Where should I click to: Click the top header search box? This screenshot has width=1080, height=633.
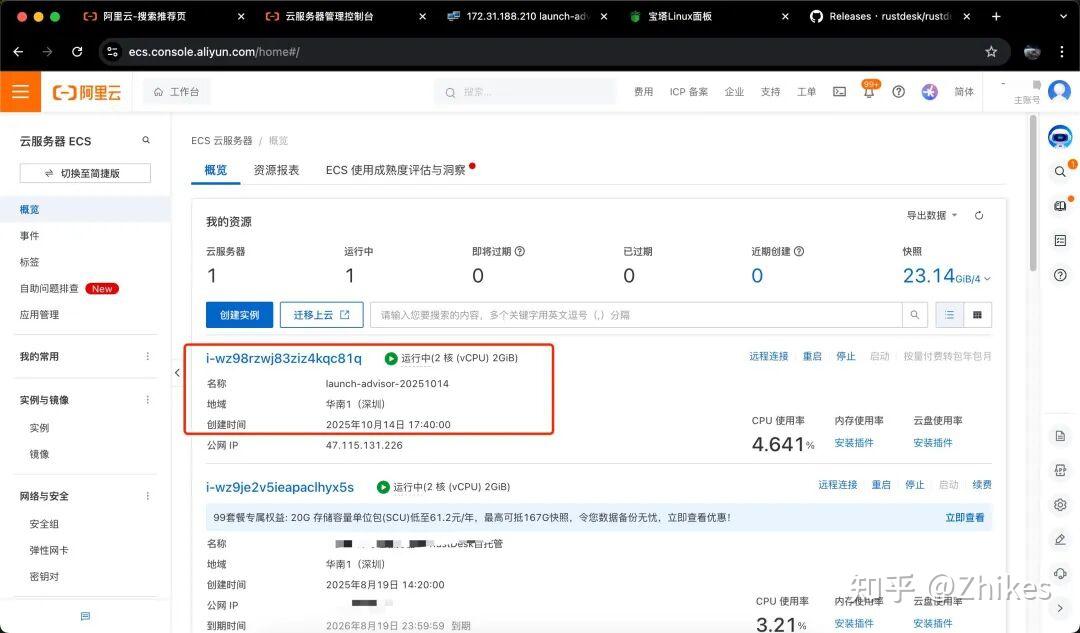525,92
